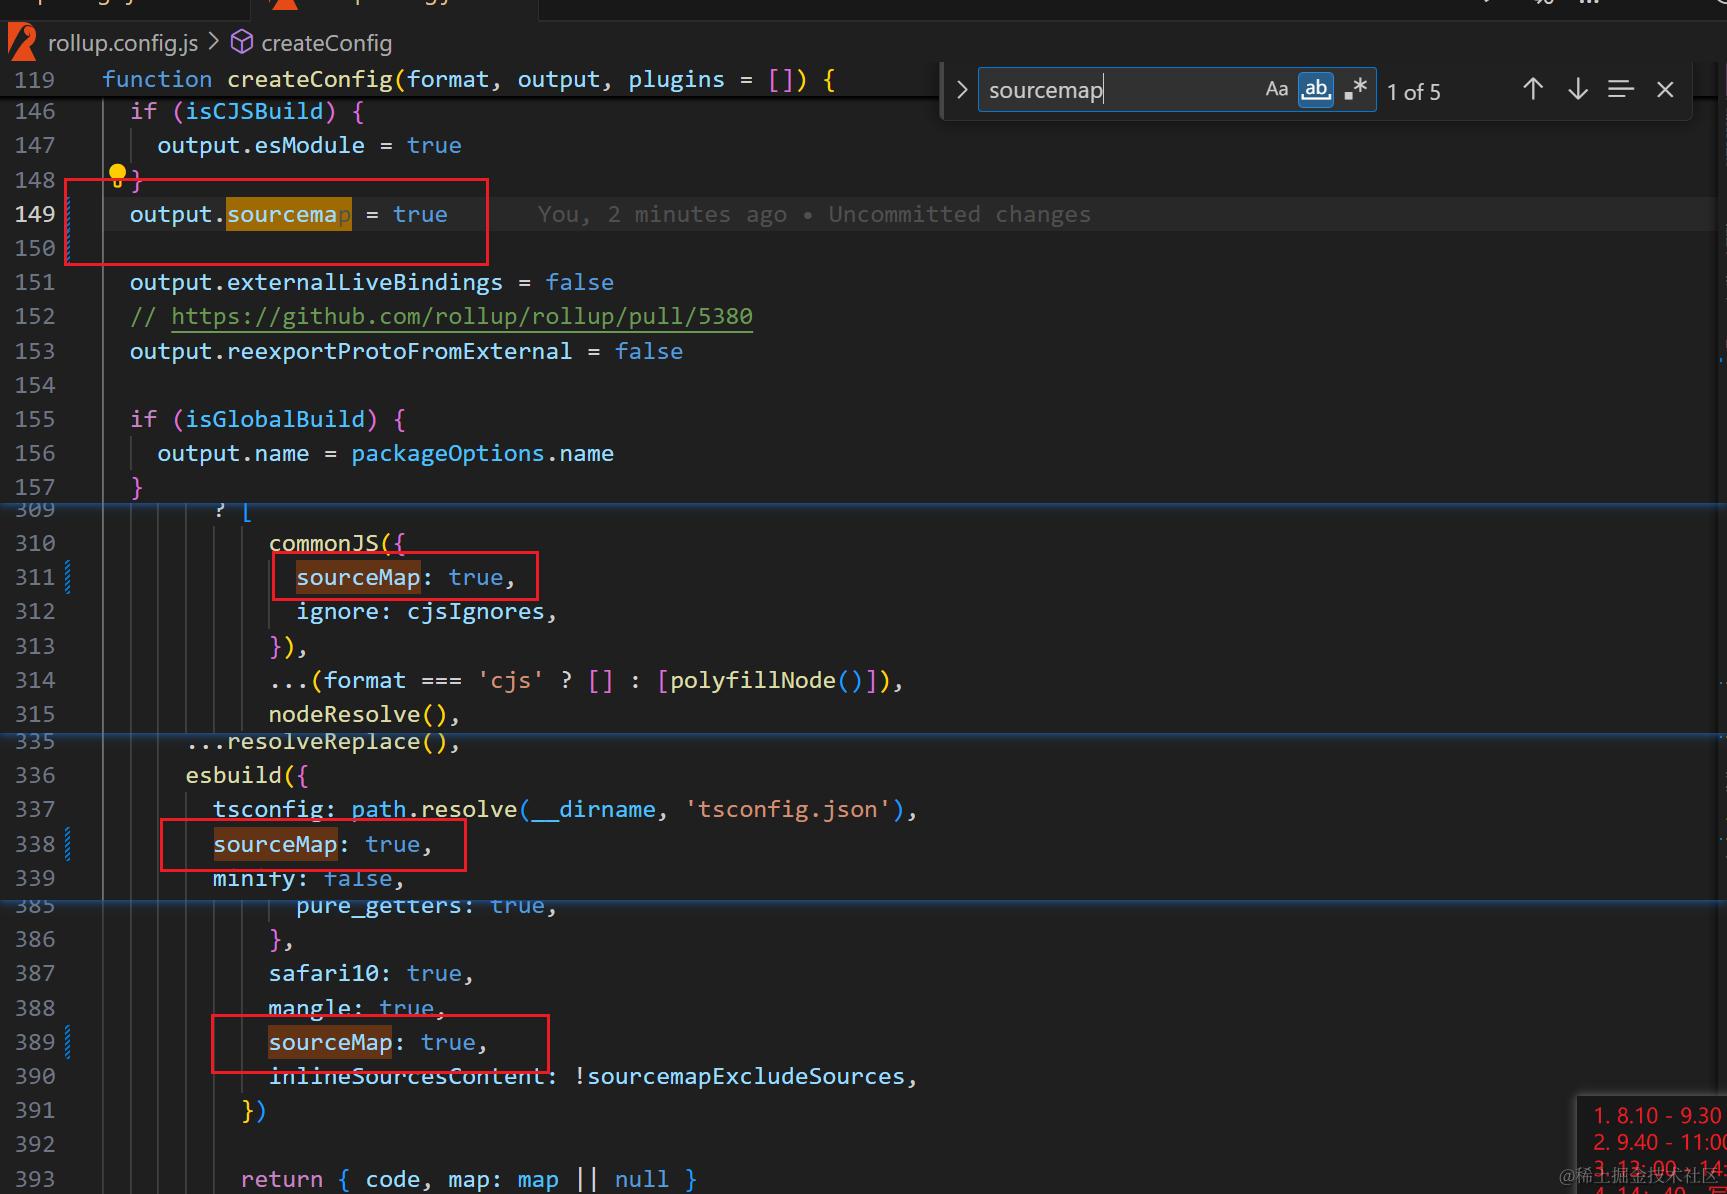This screenshot has height=1194, width=1727.
Task: Go to previous match arrow
Action: (x=1532, y=89)
